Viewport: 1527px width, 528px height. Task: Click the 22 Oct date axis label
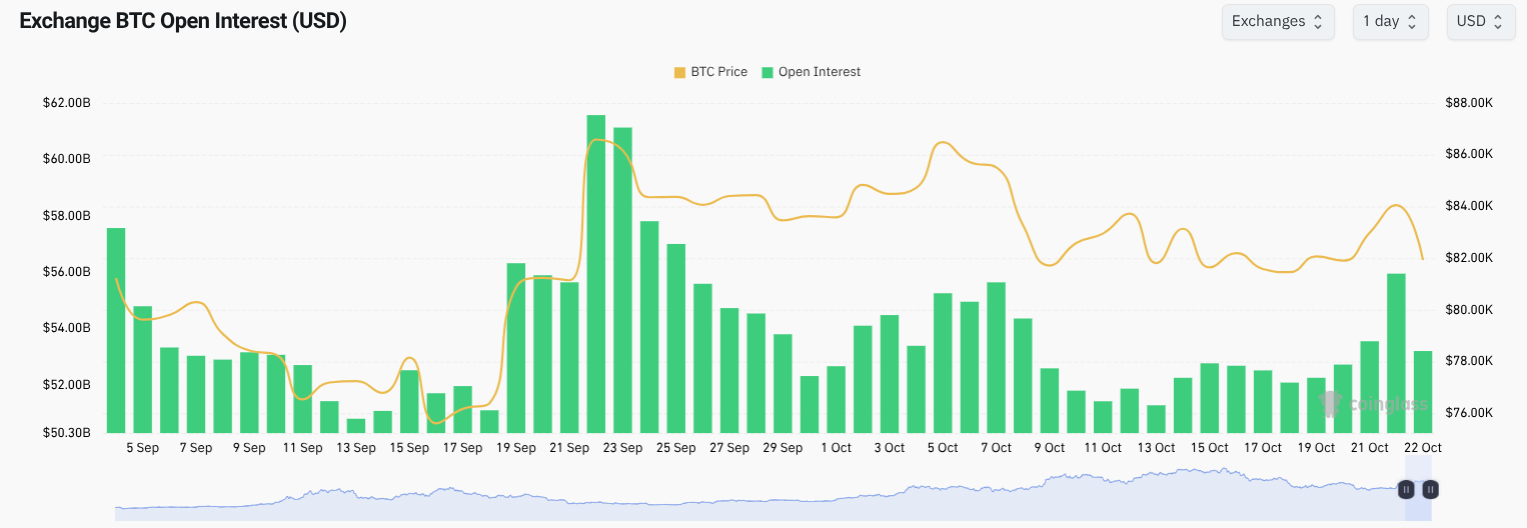tap(1423, 448)
